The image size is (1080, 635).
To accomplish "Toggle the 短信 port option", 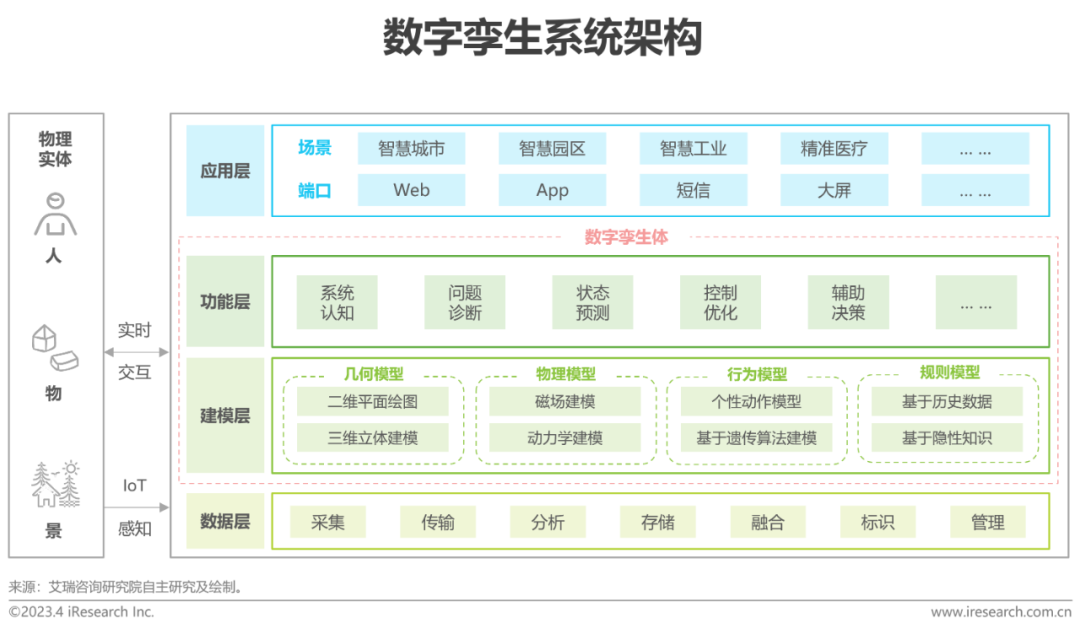I will pos(693,189).
